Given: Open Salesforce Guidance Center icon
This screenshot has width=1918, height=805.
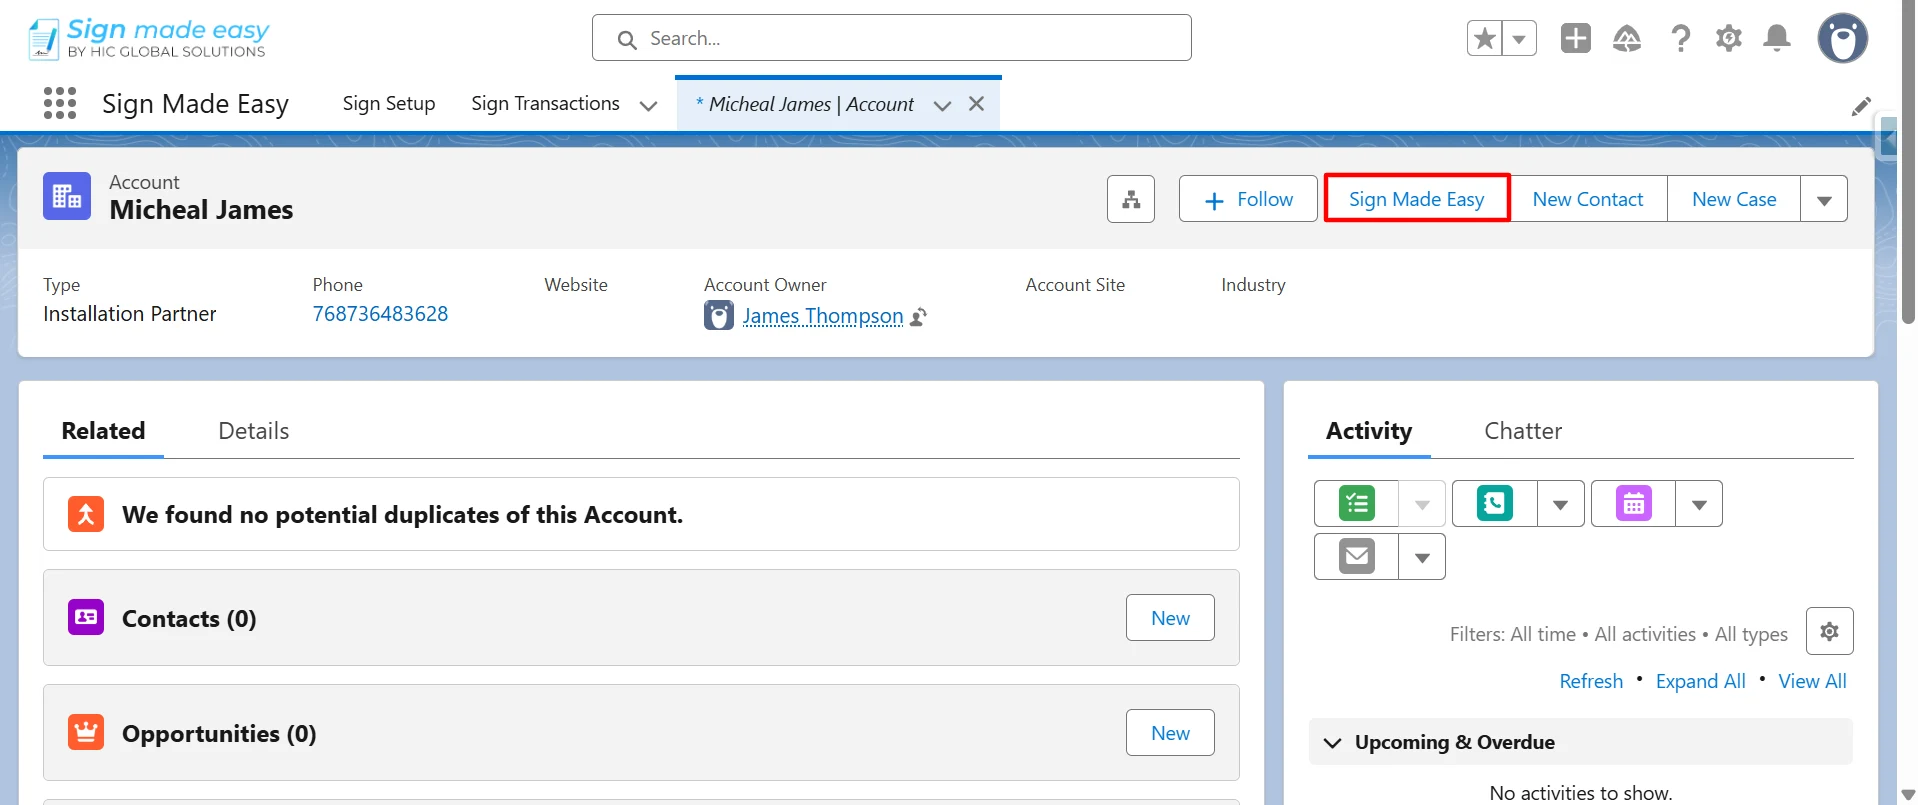Looking at the screenshot, I should click(x=1627, y=38).
